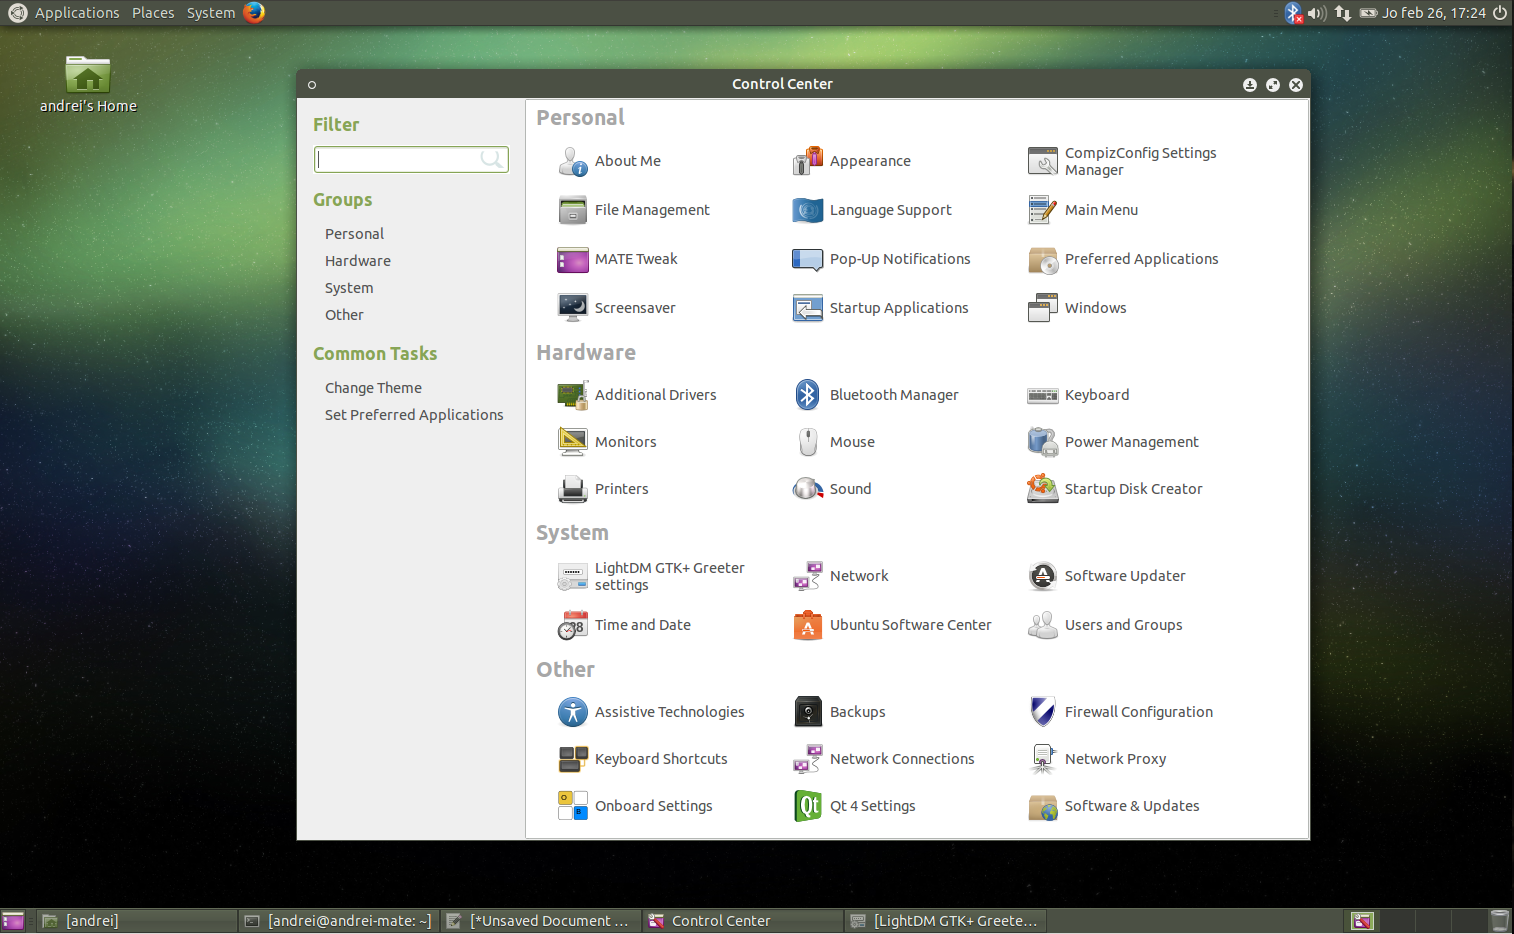The height and width of the screenshot is (934, 1514).
Task: Launch Startup Disk Creator
Action: point(1133,488)
